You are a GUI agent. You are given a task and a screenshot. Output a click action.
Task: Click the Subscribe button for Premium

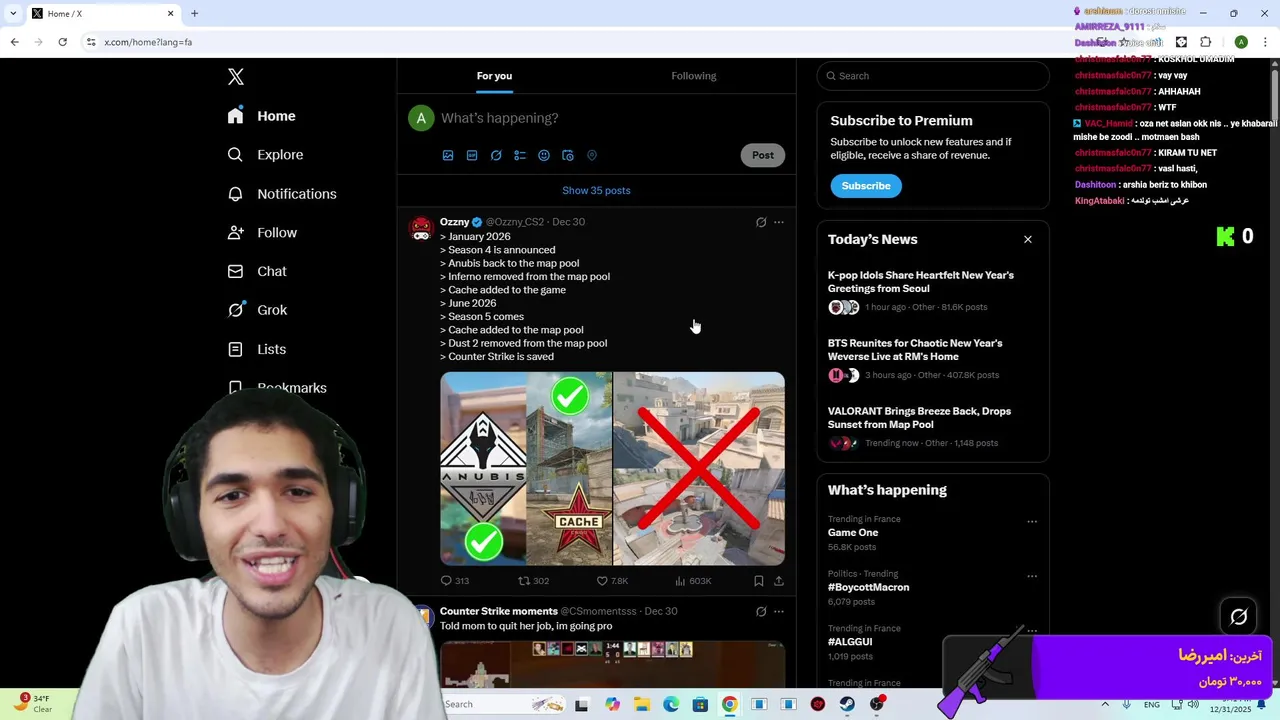click(x=866, y=186)
